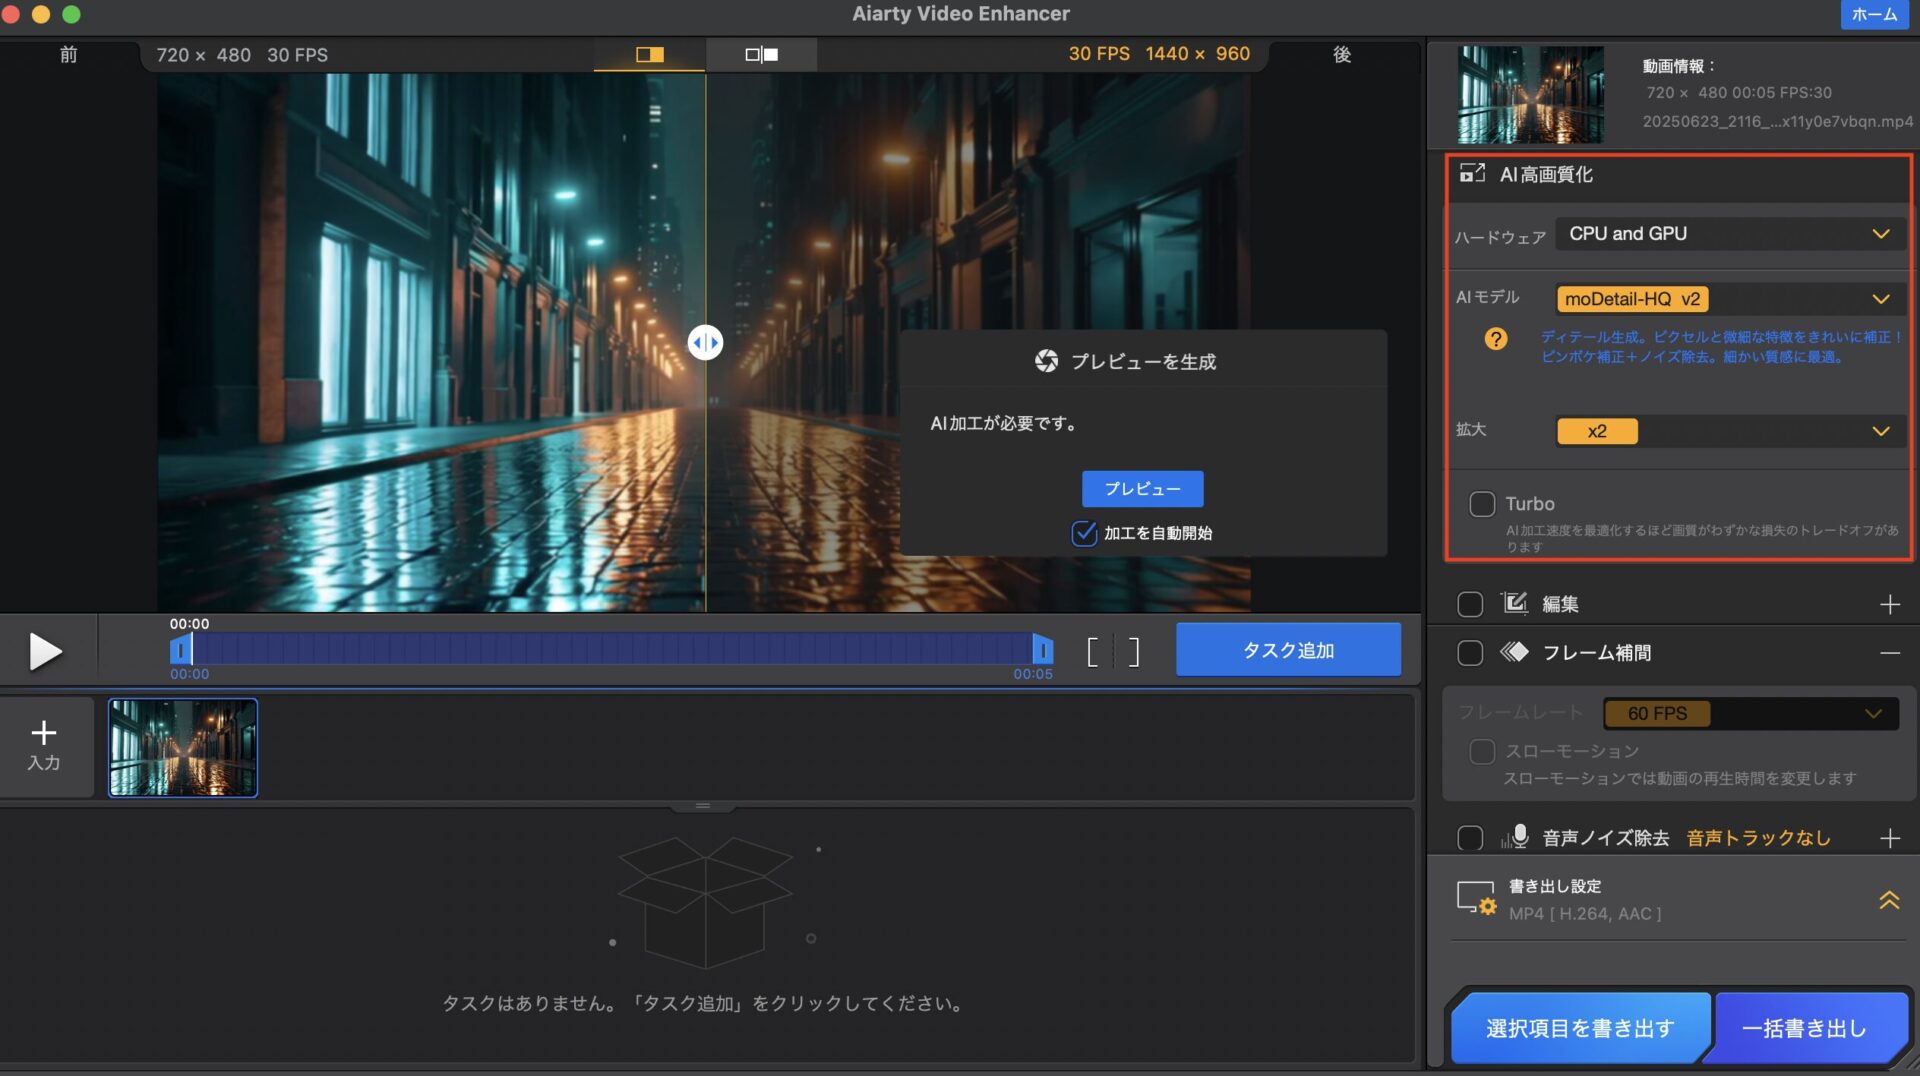Set the trim end bracket marker
This screenshot has width=1920, height=1076.
1133,652
